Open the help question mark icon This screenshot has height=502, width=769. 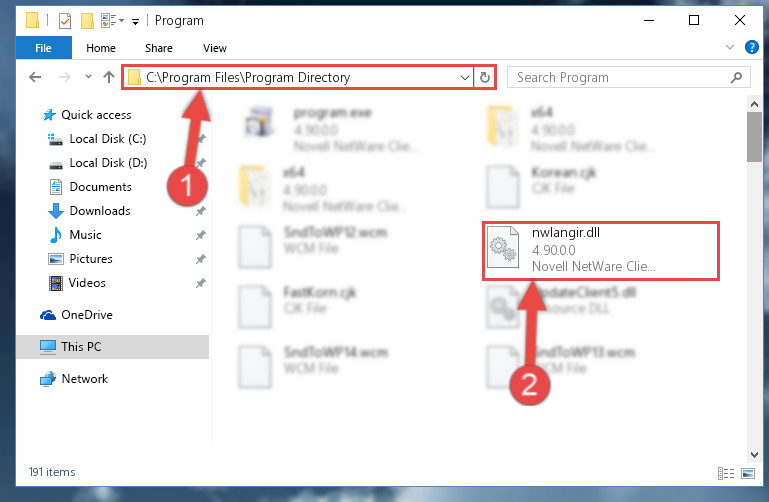click(x=751, y=48)
